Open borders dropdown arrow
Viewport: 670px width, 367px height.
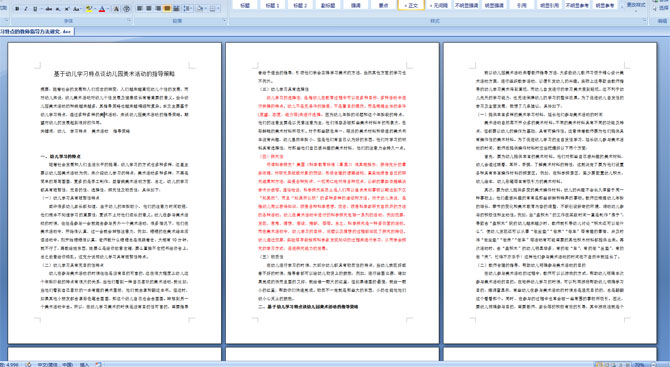point(218,9)
